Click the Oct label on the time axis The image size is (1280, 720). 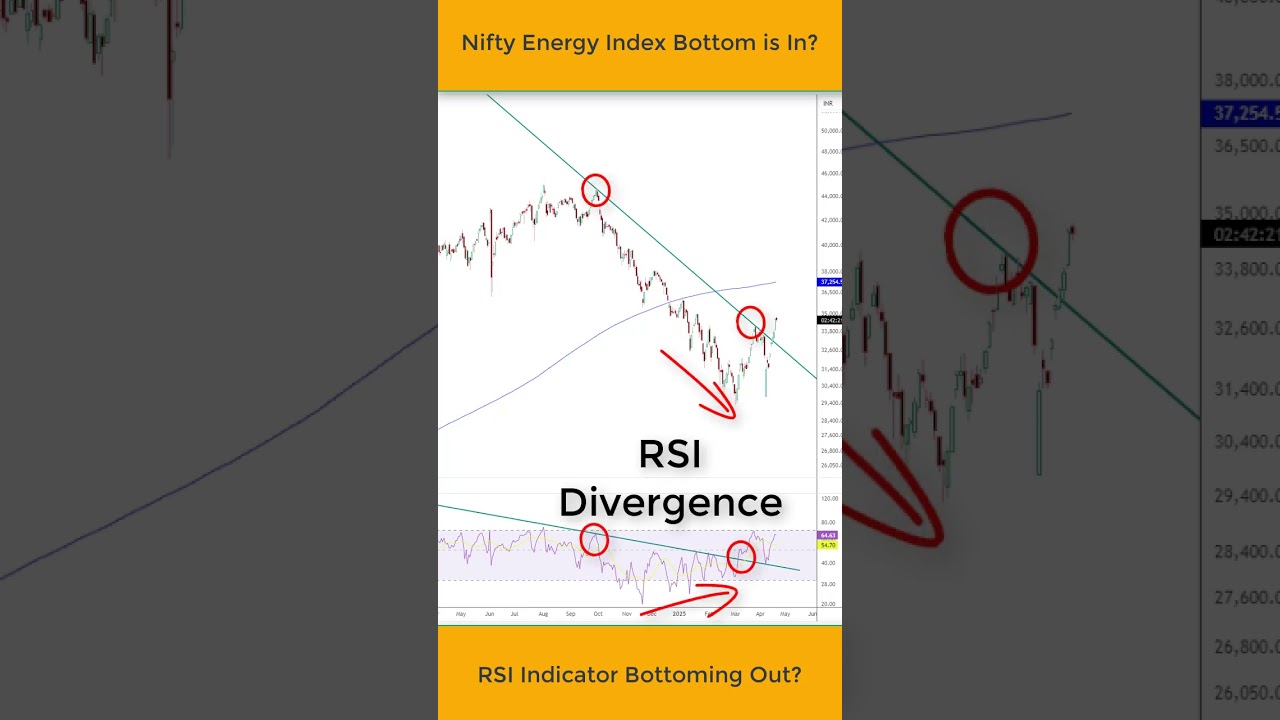coord(598,614)
